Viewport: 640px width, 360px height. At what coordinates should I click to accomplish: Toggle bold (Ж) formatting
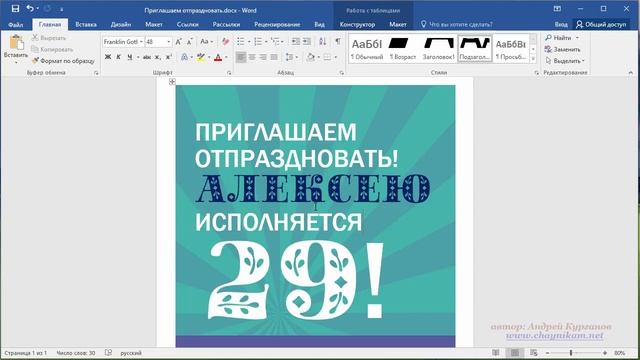click(x=108, y=57)
